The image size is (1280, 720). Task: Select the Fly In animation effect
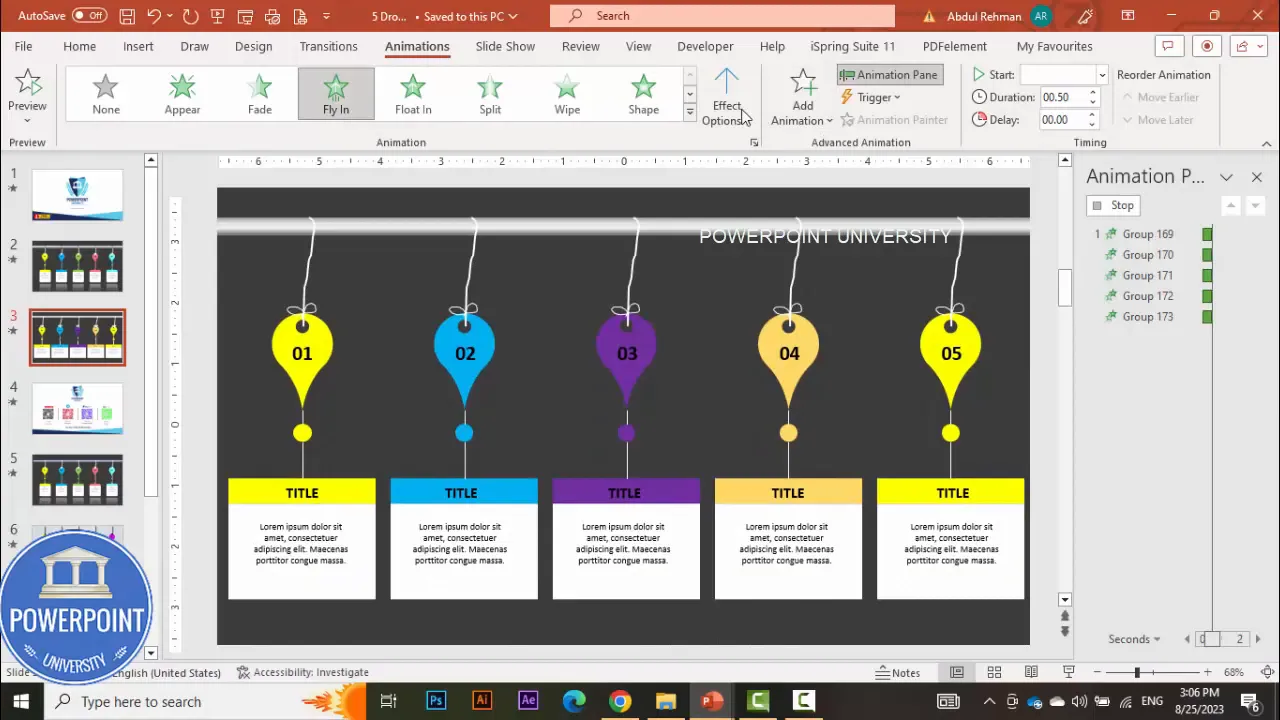click(x=336, y=94)
